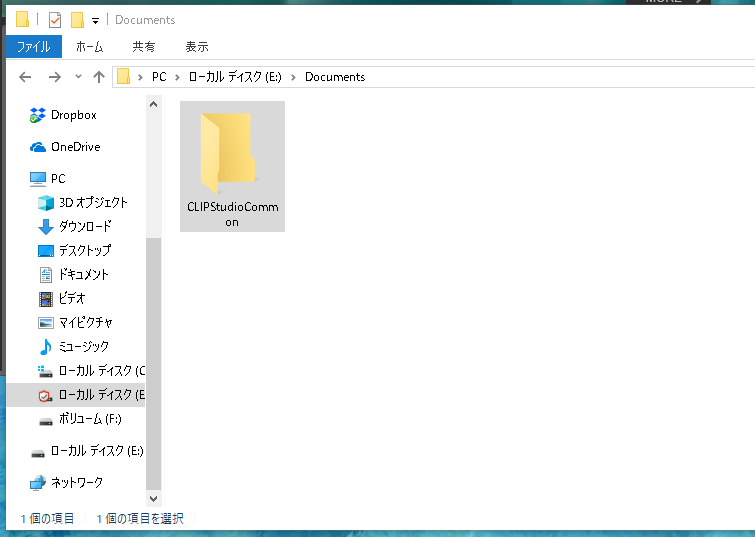This screenshot has height=537, width=755.
Task: Select the CLIPStudioCommon folder
Action: pos(232,165)
